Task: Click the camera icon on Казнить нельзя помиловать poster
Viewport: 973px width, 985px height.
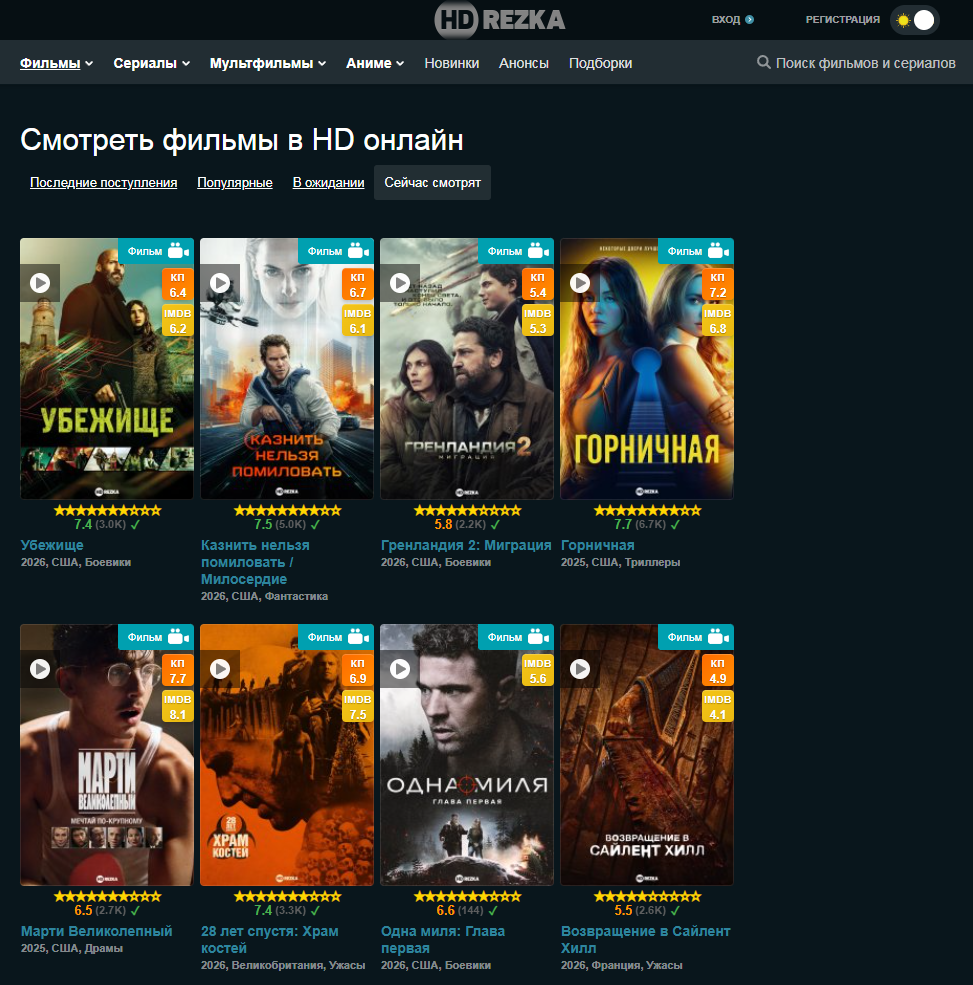Action: (359, 251)
